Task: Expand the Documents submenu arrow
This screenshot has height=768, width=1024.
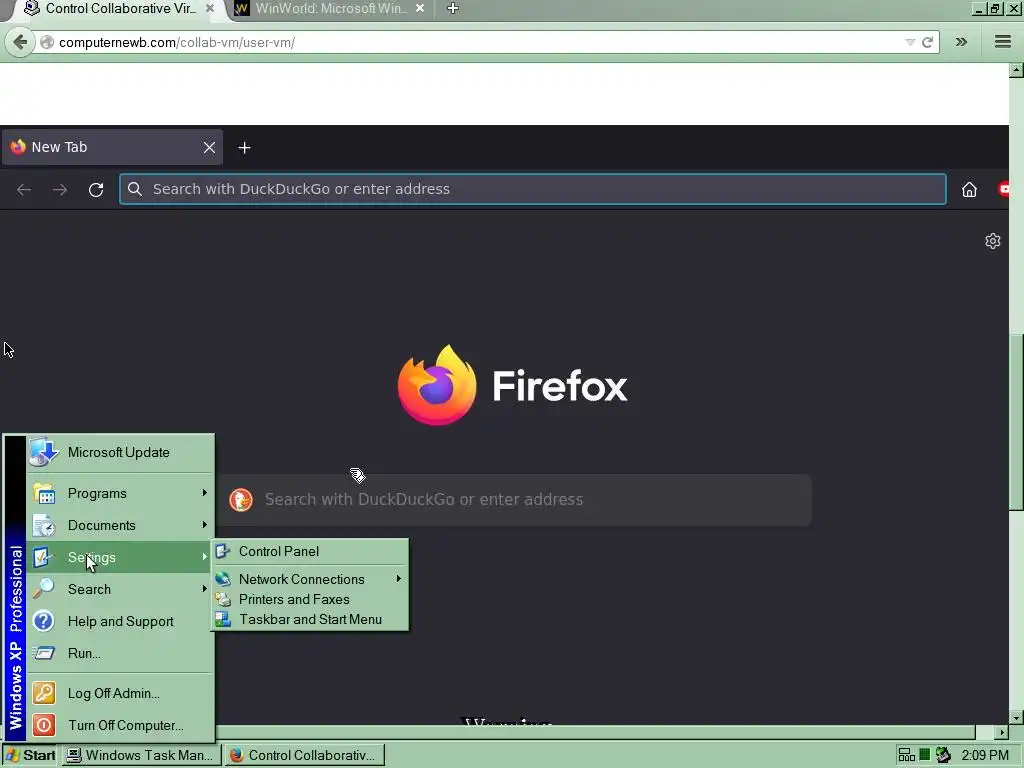Action: tap(204, 525)
